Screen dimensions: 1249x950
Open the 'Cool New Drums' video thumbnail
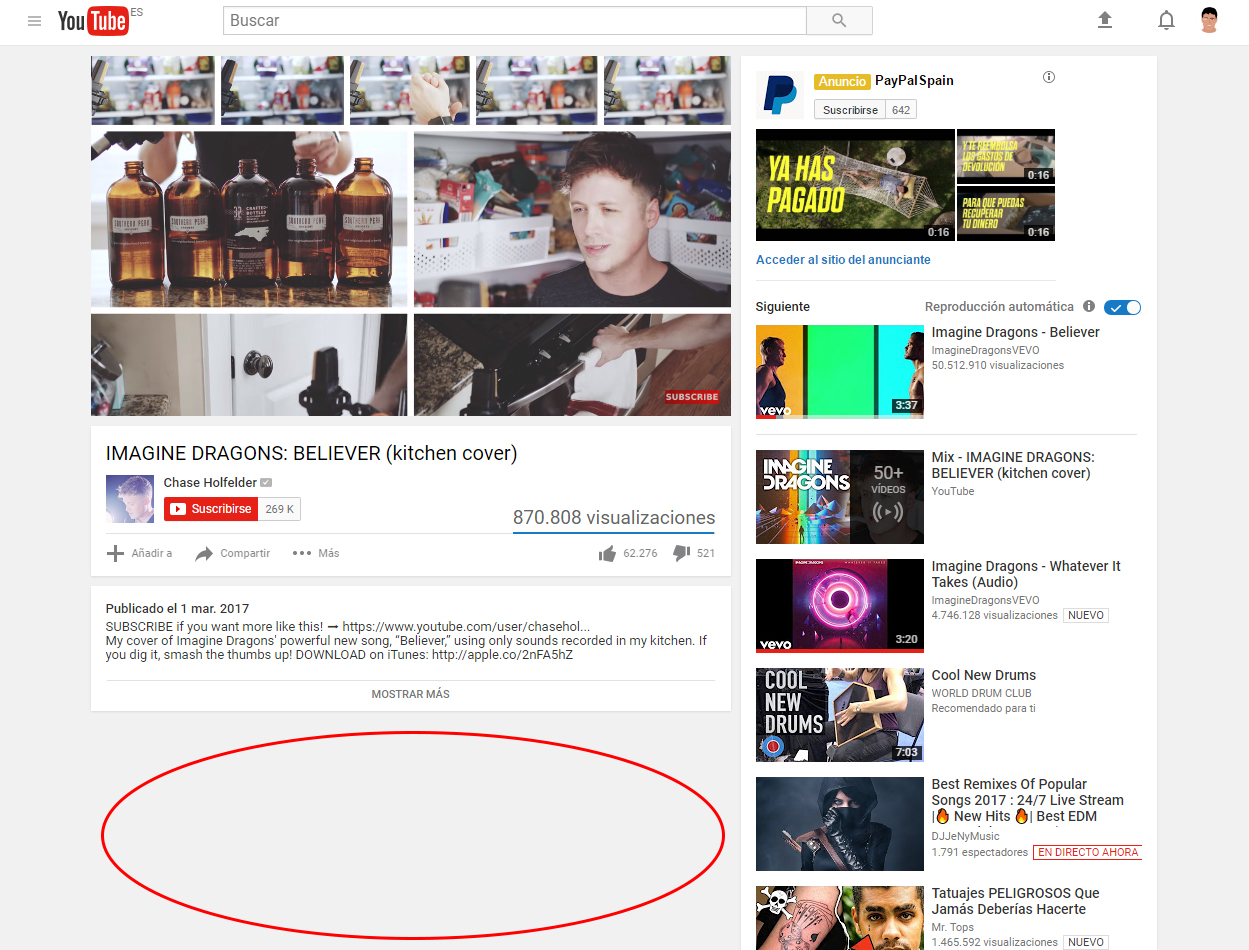point(839,714)
